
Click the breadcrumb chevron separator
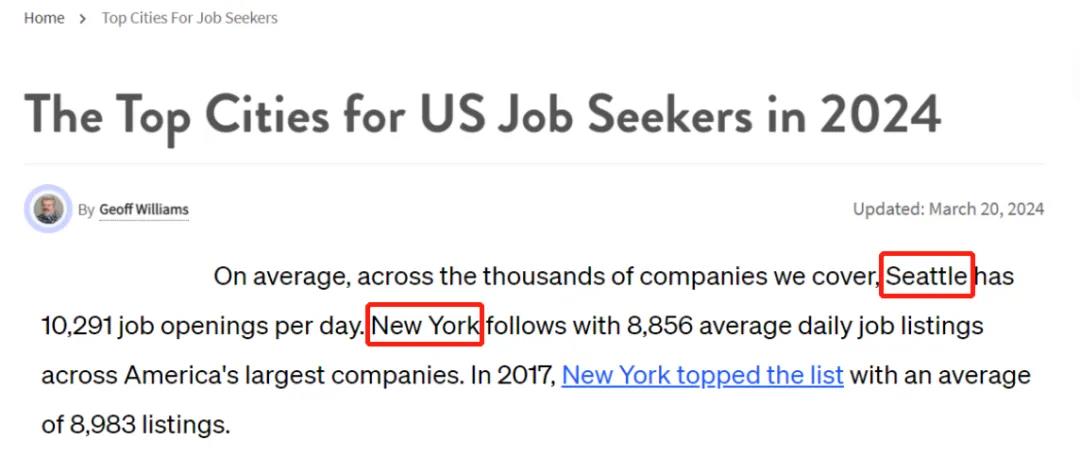point(83,19)
